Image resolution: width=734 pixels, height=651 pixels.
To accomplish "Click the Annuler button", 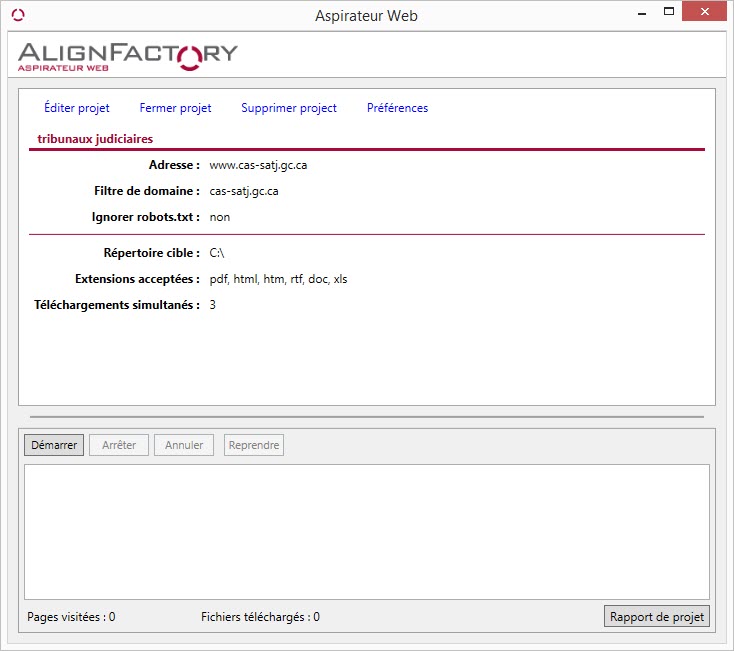I will (x=184, y=445).
